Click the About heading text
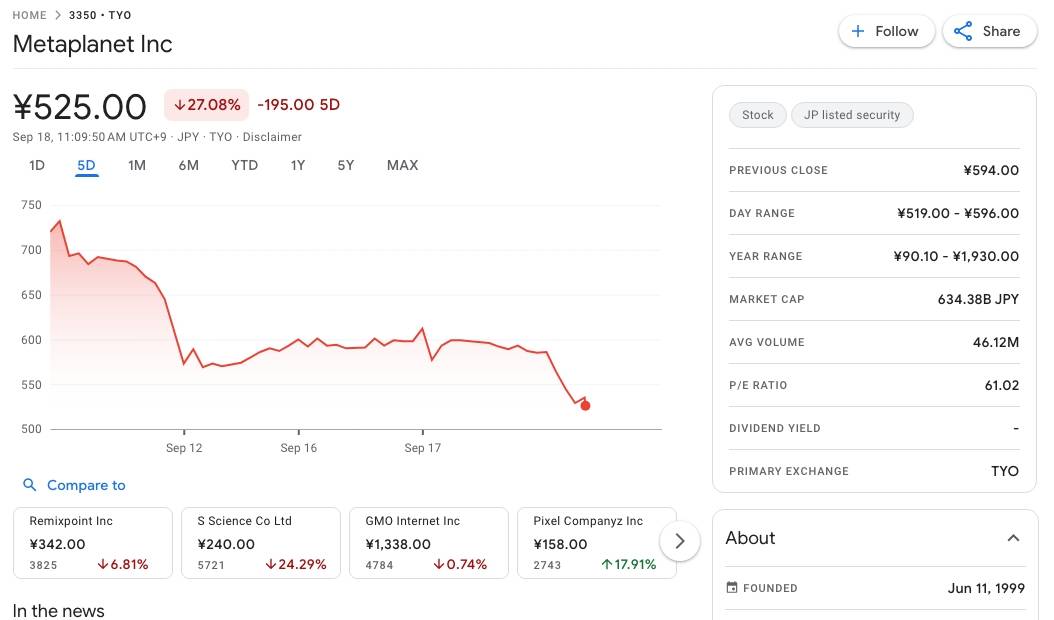This screenshot has width=1054, height=620. tap(750, 538)
